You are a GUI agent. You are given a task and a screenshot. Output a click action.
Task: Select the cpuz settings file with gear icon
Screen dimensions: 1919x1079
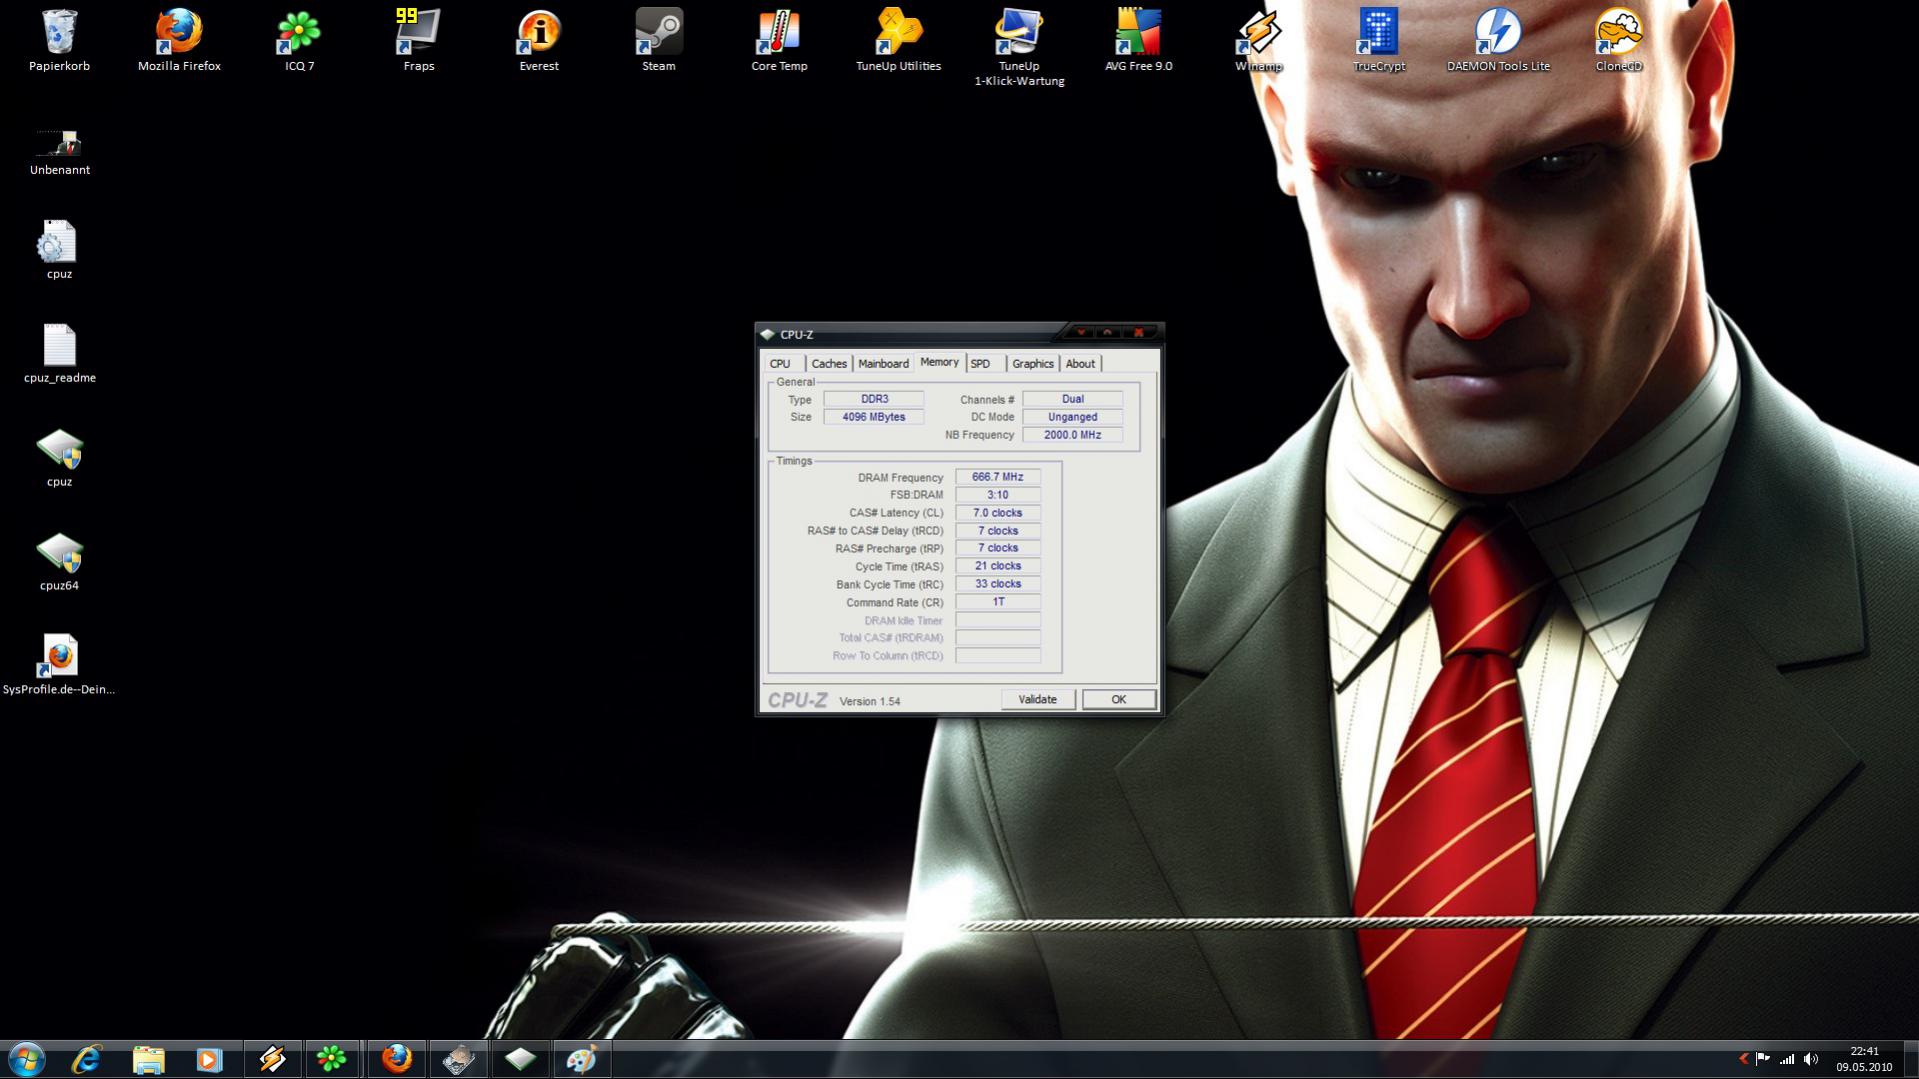coord(59,250)
